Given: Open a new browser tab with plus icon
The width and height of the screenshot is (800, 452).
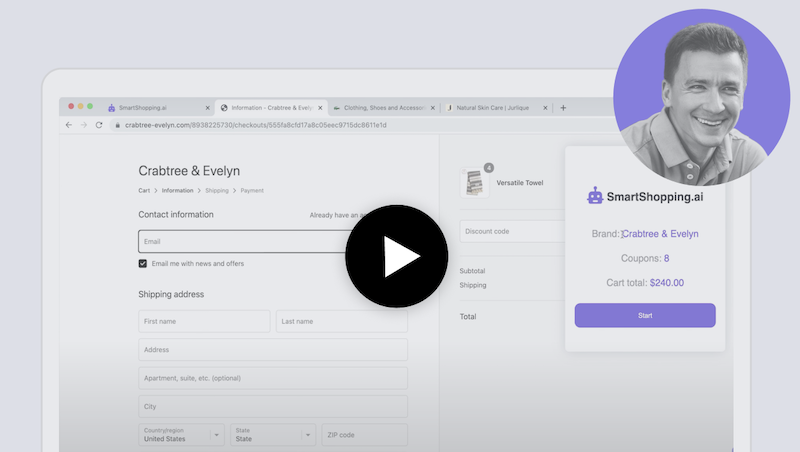Looking at the screenshot, I should [563, 108].
